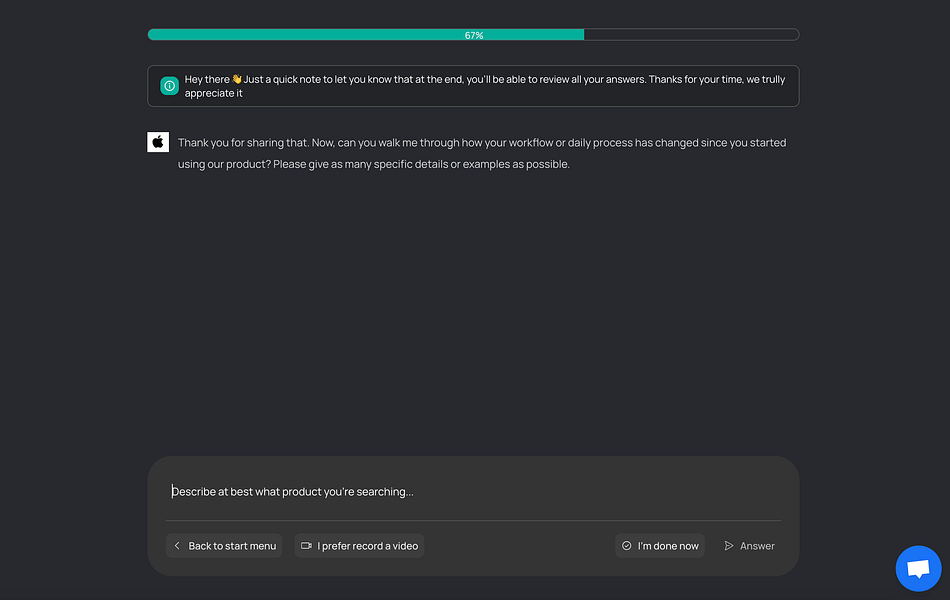Click the 67% progress label
This screenshot has width=950, height=600.
[474, 35]
